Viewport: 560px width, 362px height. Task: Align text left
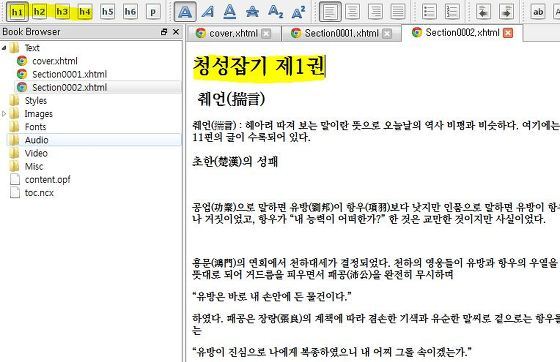pos(330,12)
